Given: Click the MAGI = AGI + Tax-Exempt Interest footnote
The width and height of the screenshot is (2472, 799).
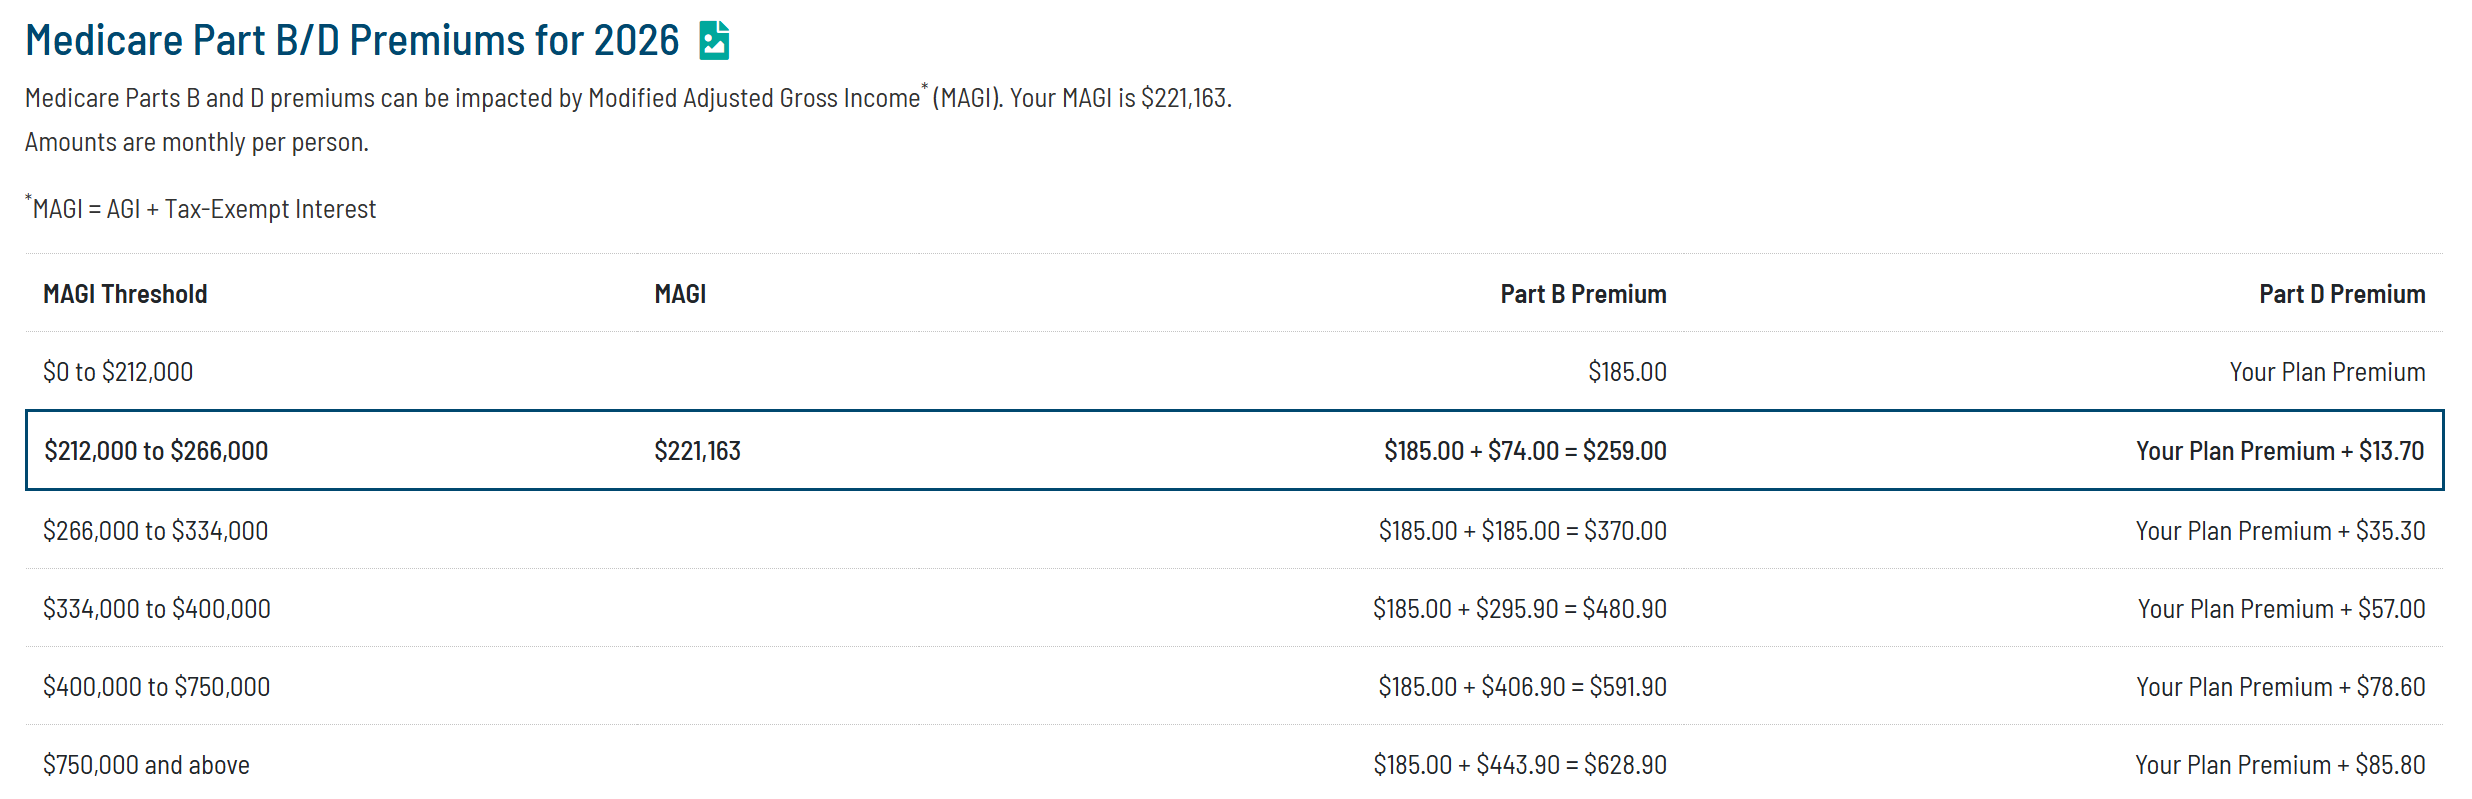Looking at the screenshot, I should point(201,208).
